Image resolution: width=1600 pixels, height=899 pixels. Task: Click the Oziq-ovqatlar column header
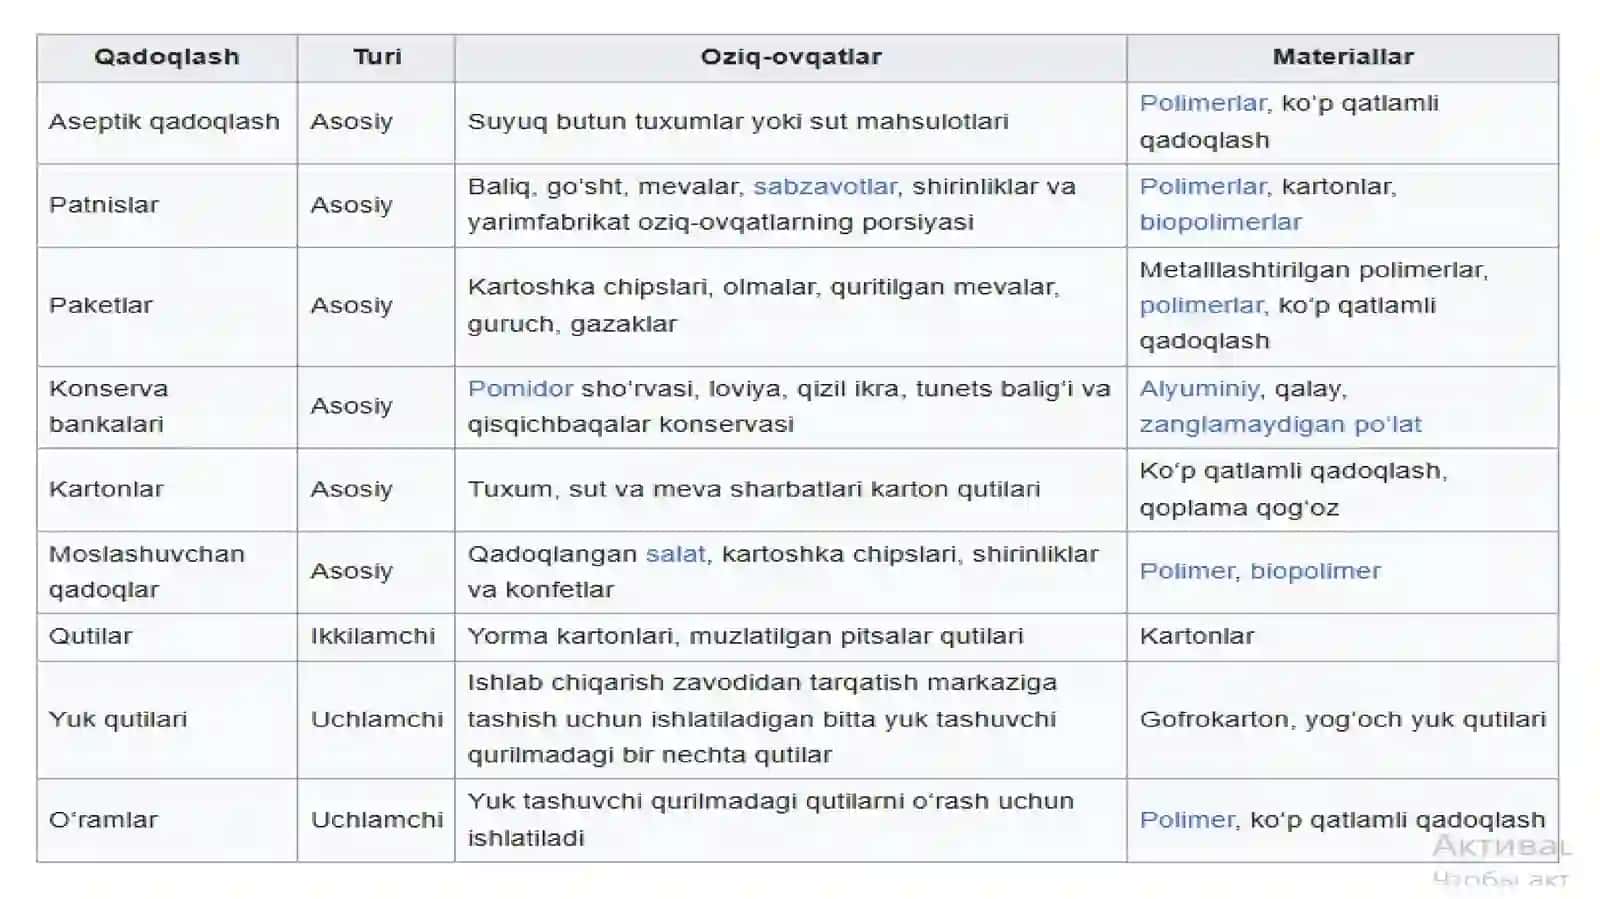[x=791, y=57]
